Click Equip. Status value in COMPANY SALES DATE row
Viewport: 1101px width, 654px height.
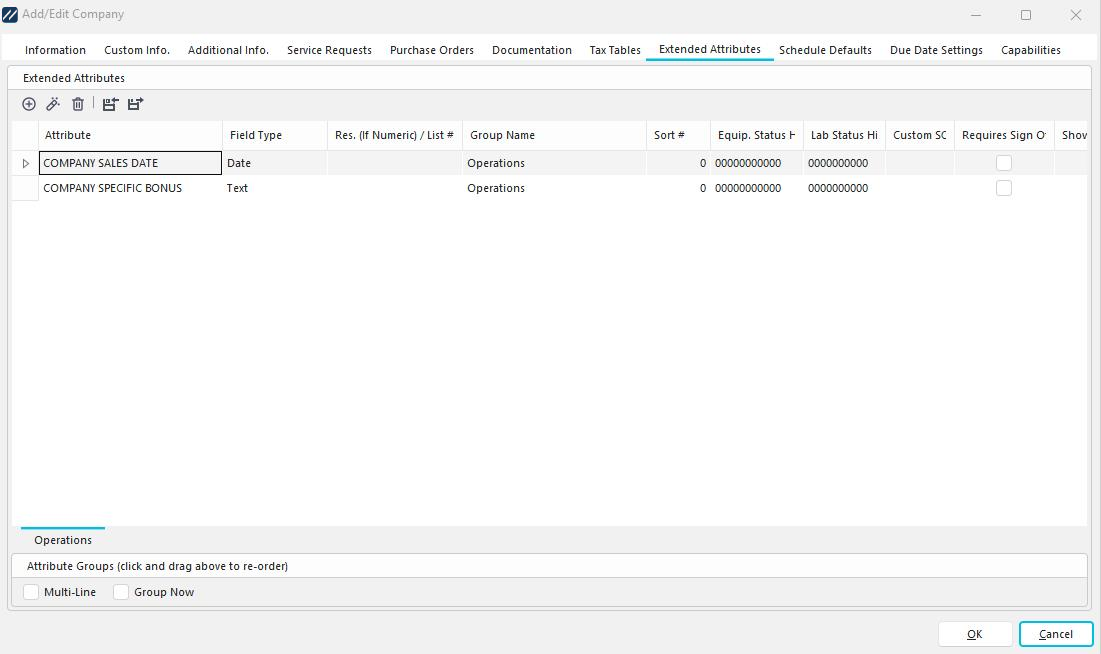(x=757, y=163)
